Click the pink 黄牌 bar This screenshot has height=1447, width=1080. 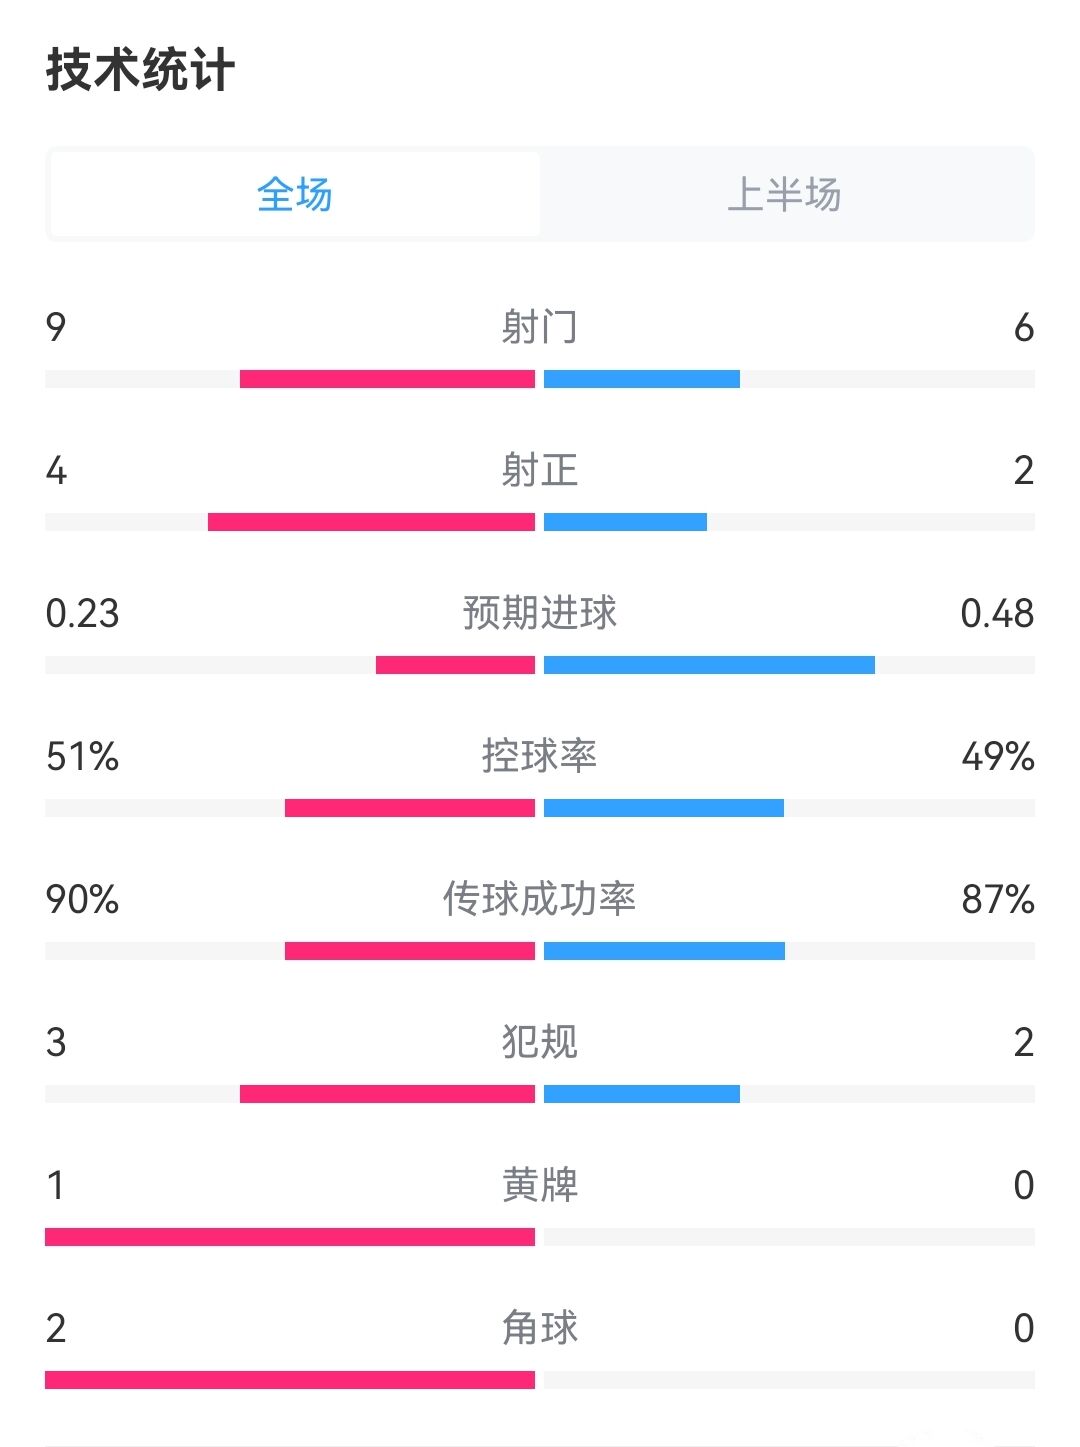[x=290, y=1237]
